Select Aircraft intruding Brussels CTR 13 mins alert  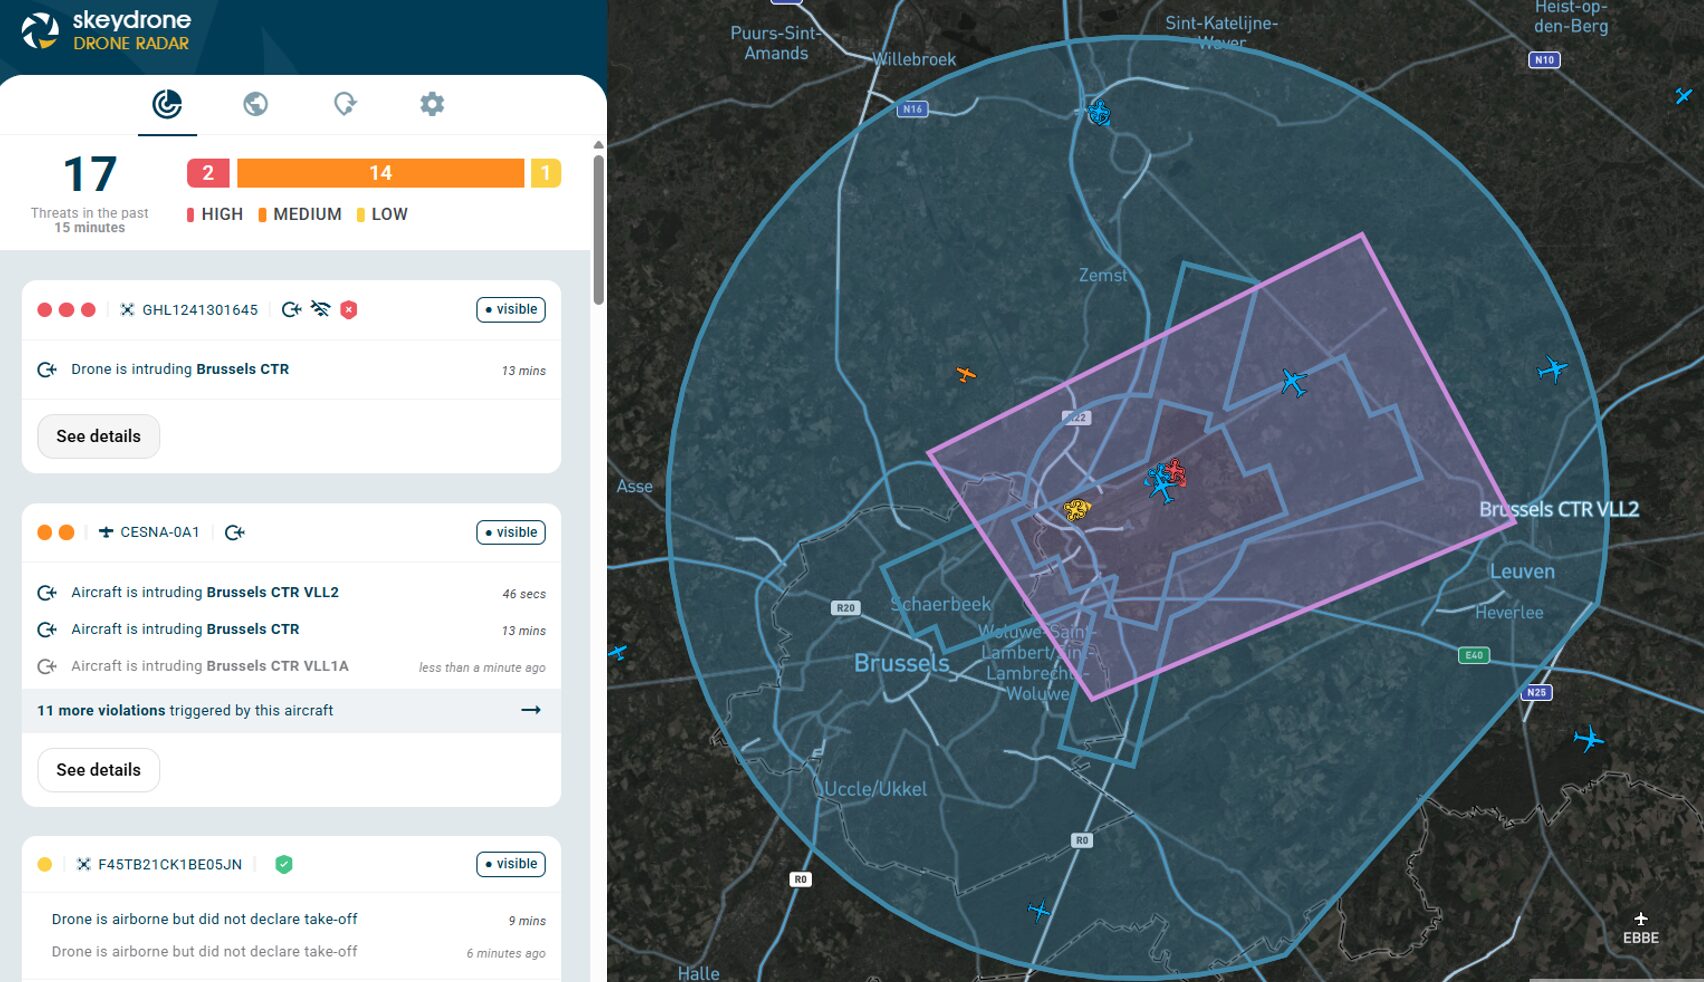(291, 630)
